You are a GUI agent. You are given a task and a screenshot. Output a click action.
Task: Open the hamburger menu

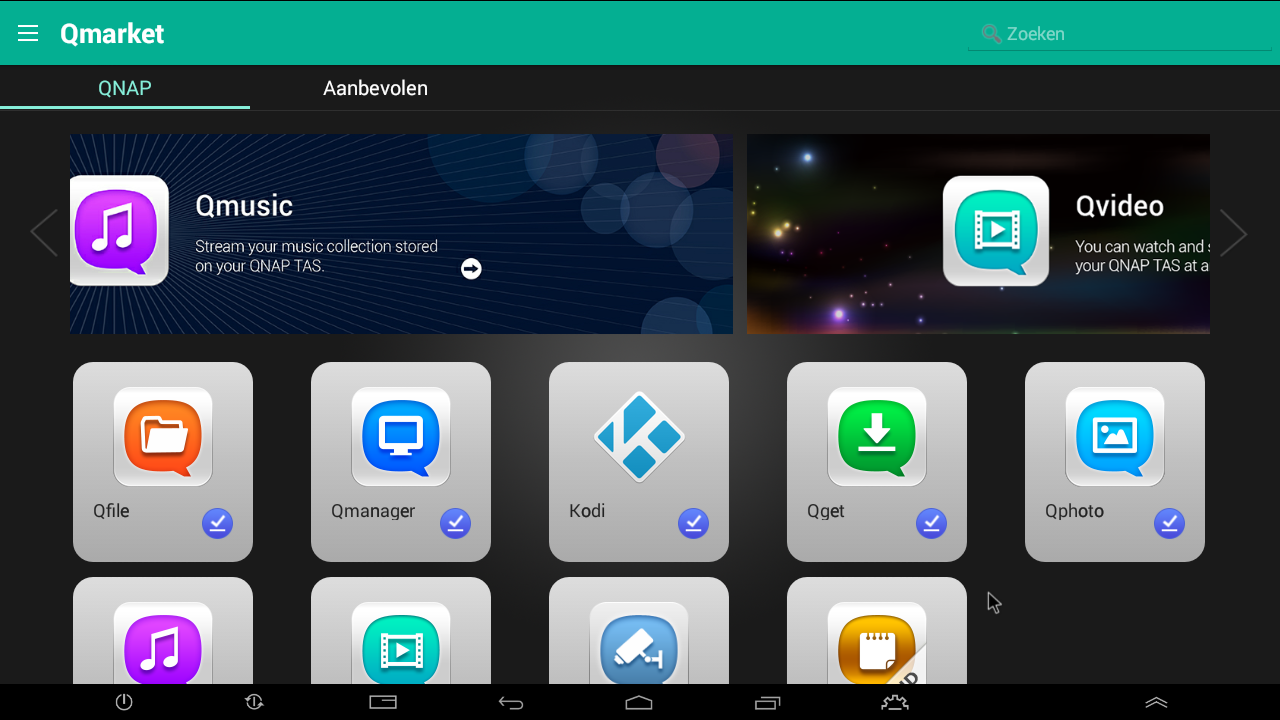28,33
